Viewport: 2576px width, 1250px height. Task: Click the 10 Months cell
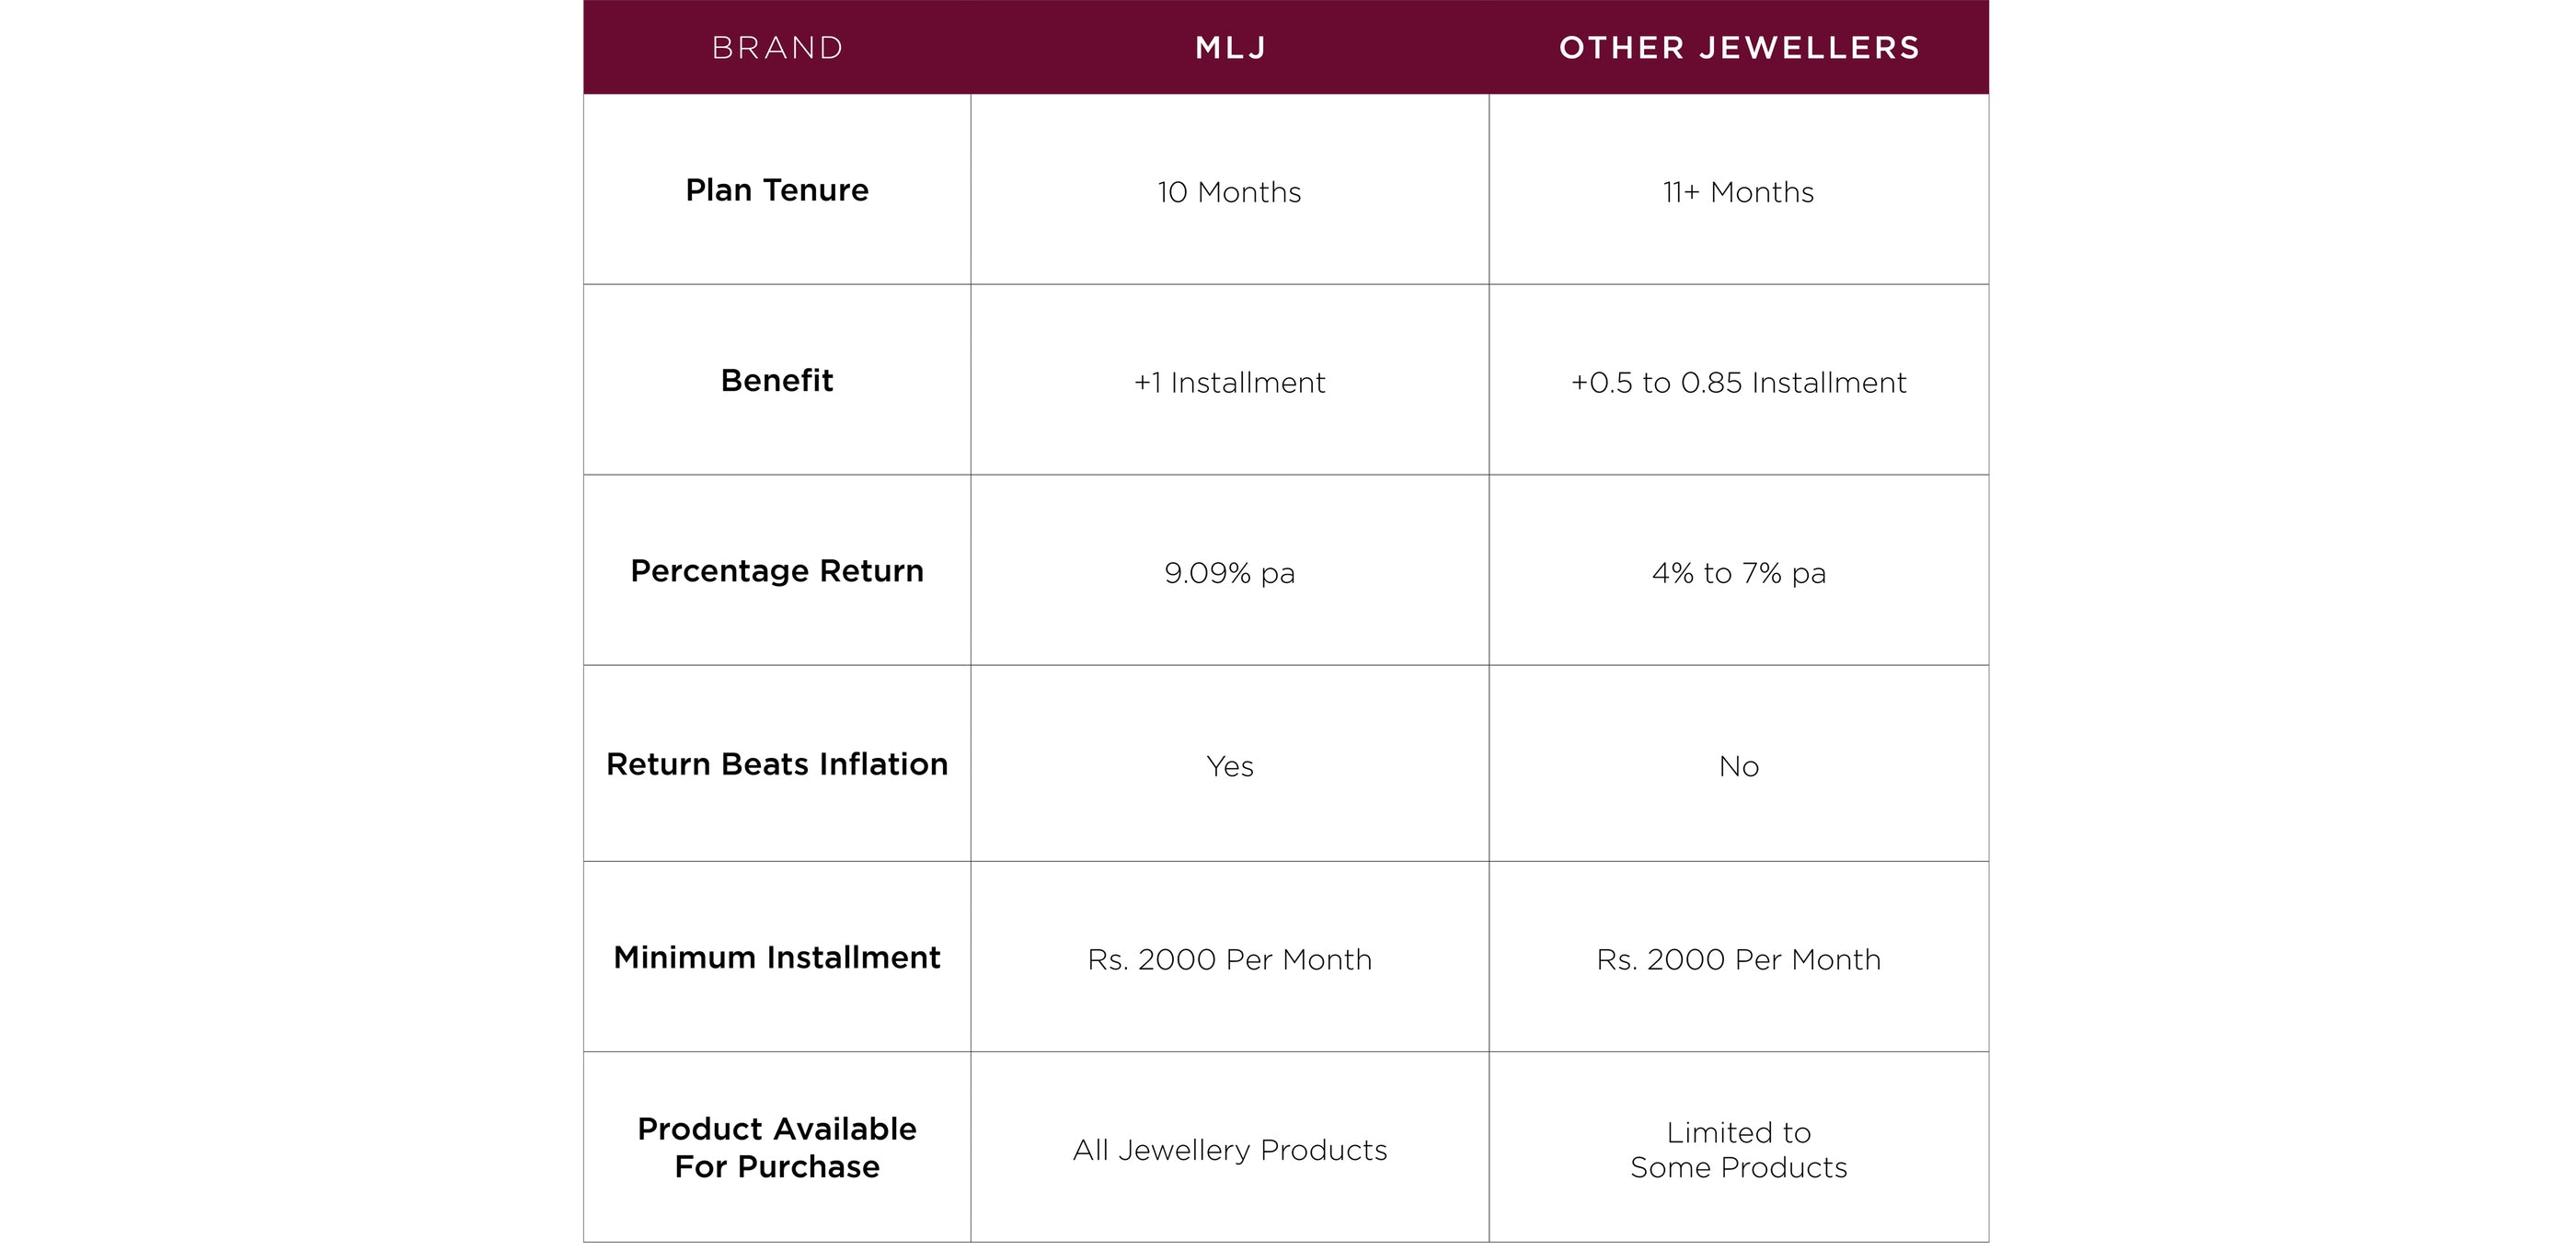pyautogui.click(x=1229, y=192)
